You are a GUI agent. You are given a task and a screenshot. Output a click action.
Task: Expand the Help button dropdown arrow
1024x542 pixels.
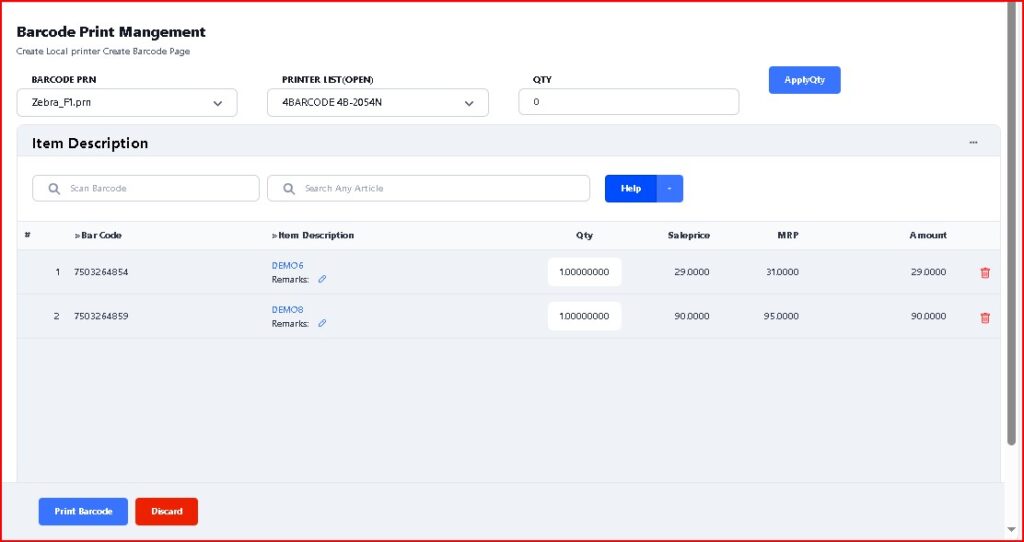coord(670,188)
